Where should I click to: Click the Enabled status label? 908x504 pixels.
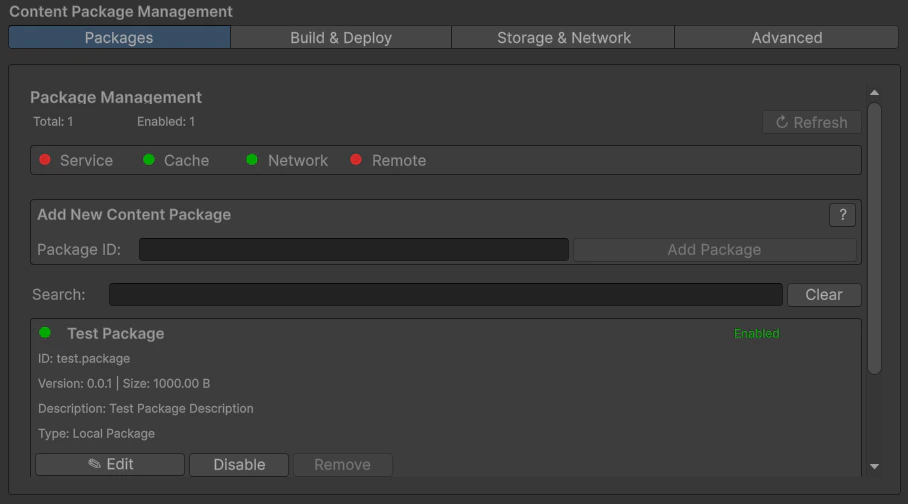756,334
